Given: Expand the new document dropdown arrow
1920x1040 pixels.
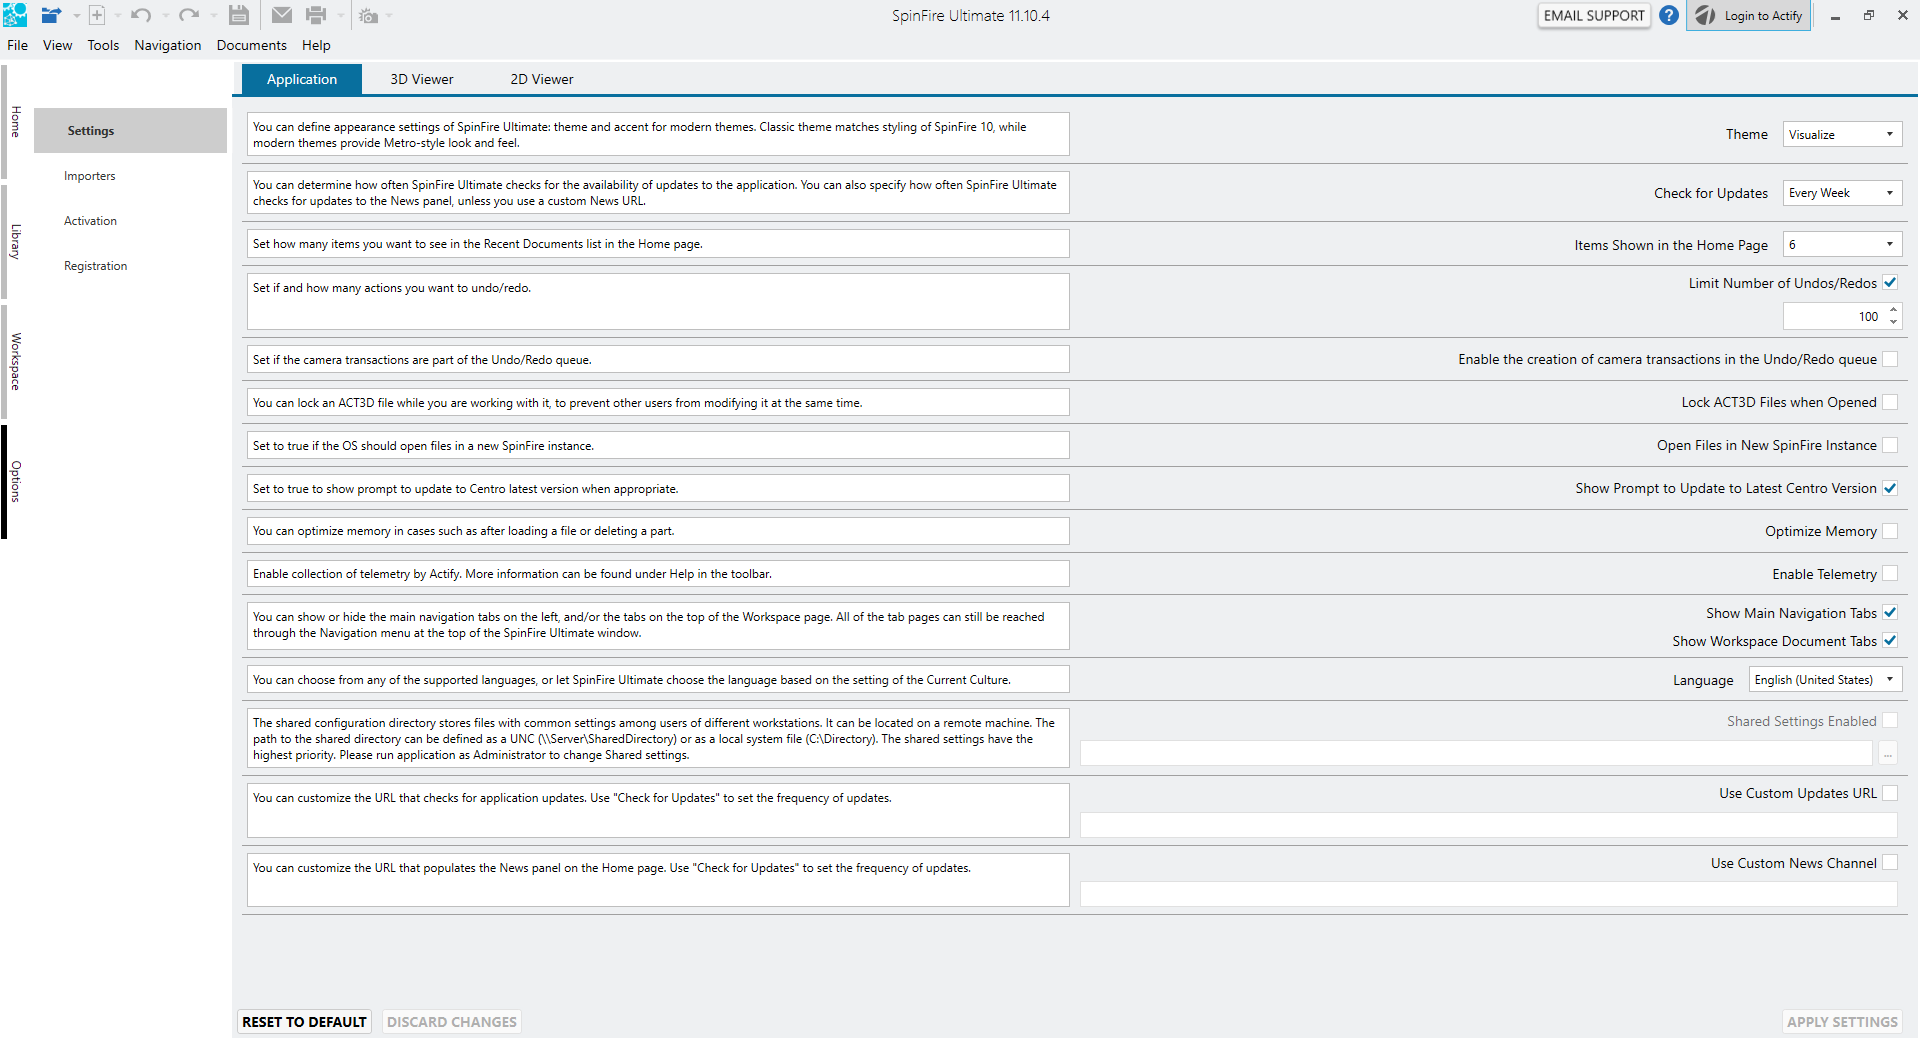Looking at the screenshot, I should [118, 16].
